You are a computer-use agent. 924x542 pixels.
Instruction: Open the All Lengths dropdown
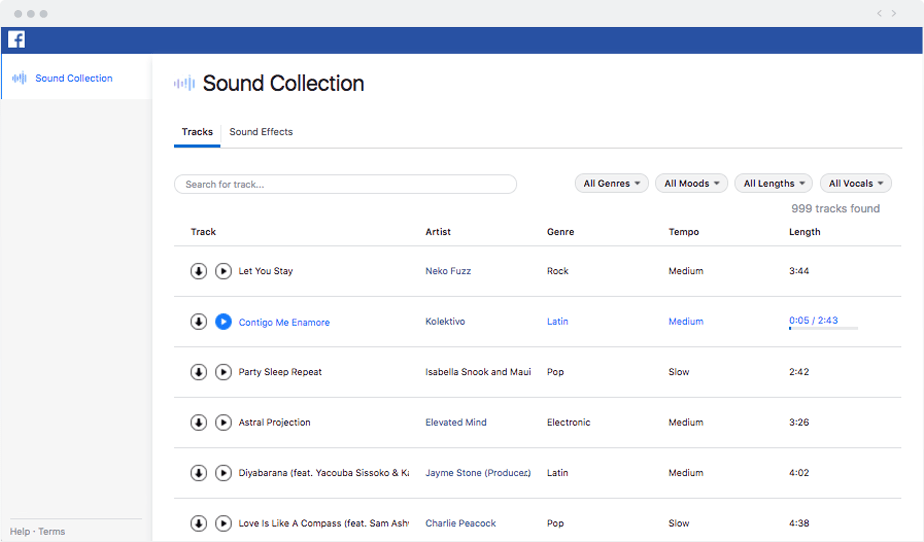click(774, 183)
